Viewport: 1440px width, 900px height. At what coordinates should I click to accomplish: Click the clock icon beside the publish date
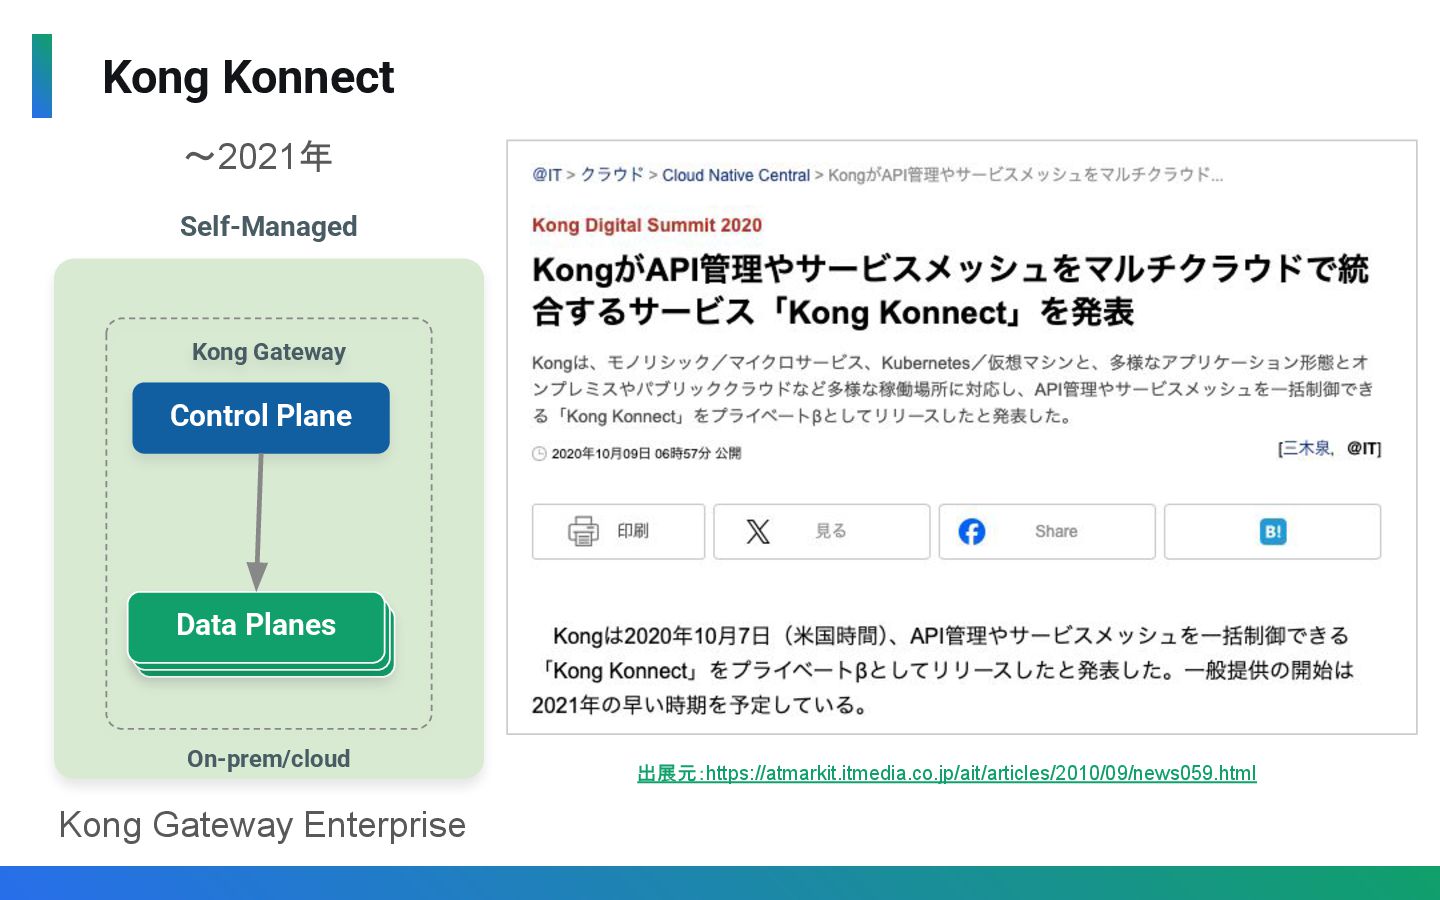point(539,453)
